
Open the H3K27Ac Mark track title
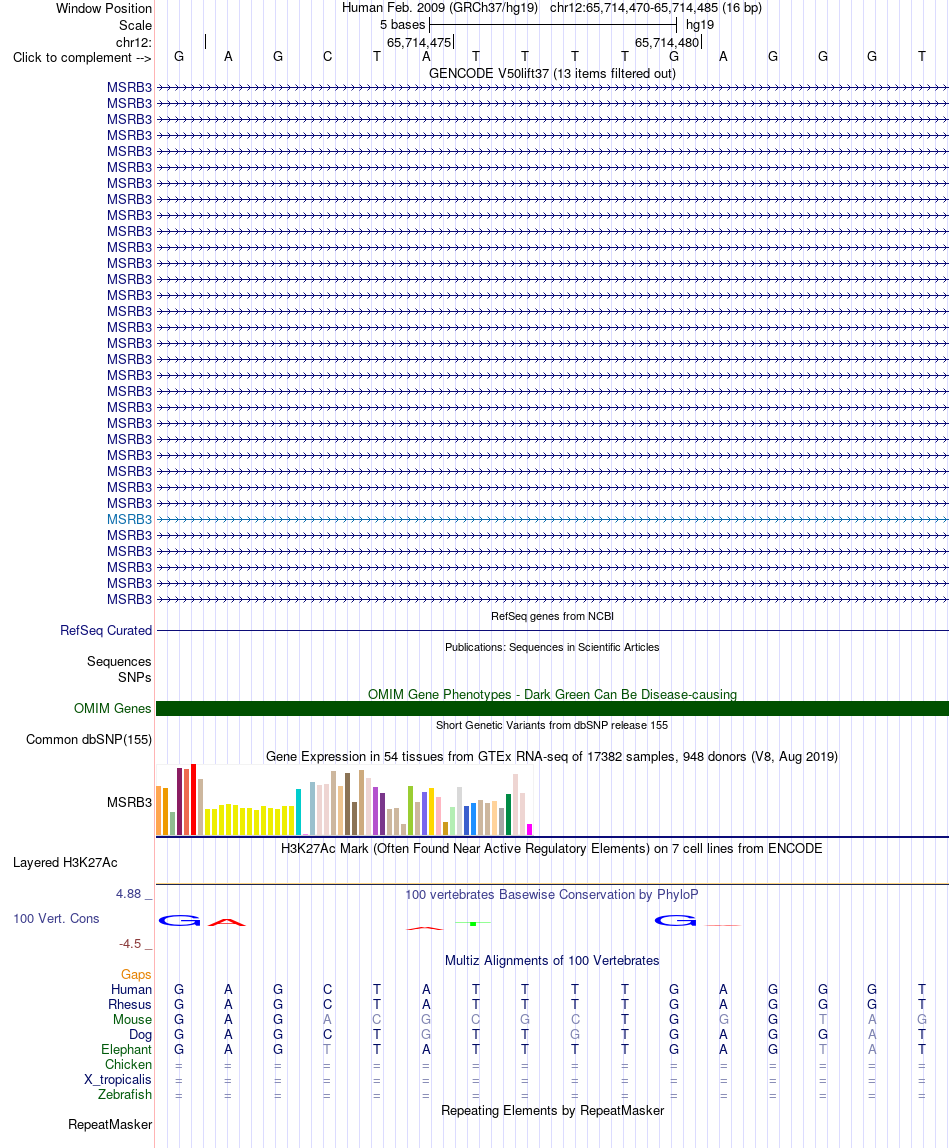coord(552,849)
